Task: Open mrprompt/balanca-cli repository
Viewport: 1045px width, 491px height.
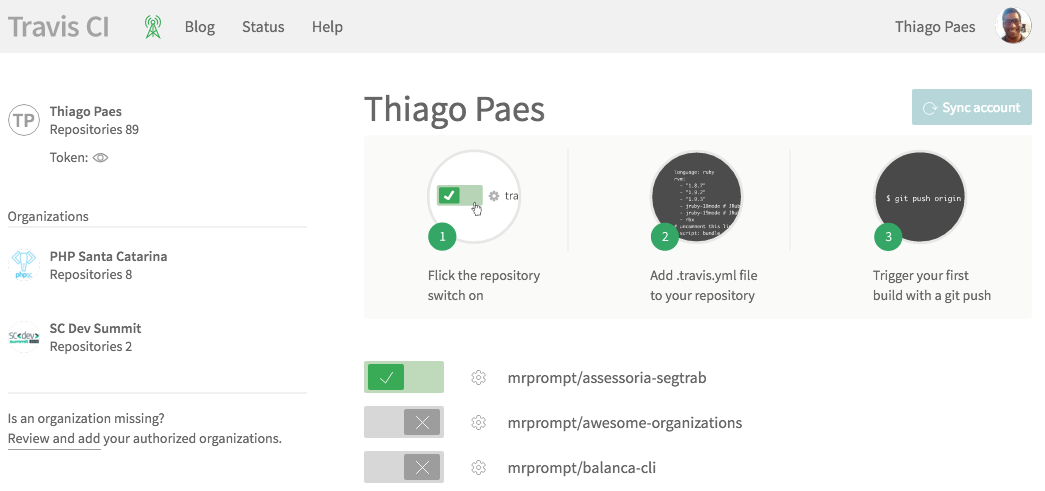Action: tap(582, 468)
